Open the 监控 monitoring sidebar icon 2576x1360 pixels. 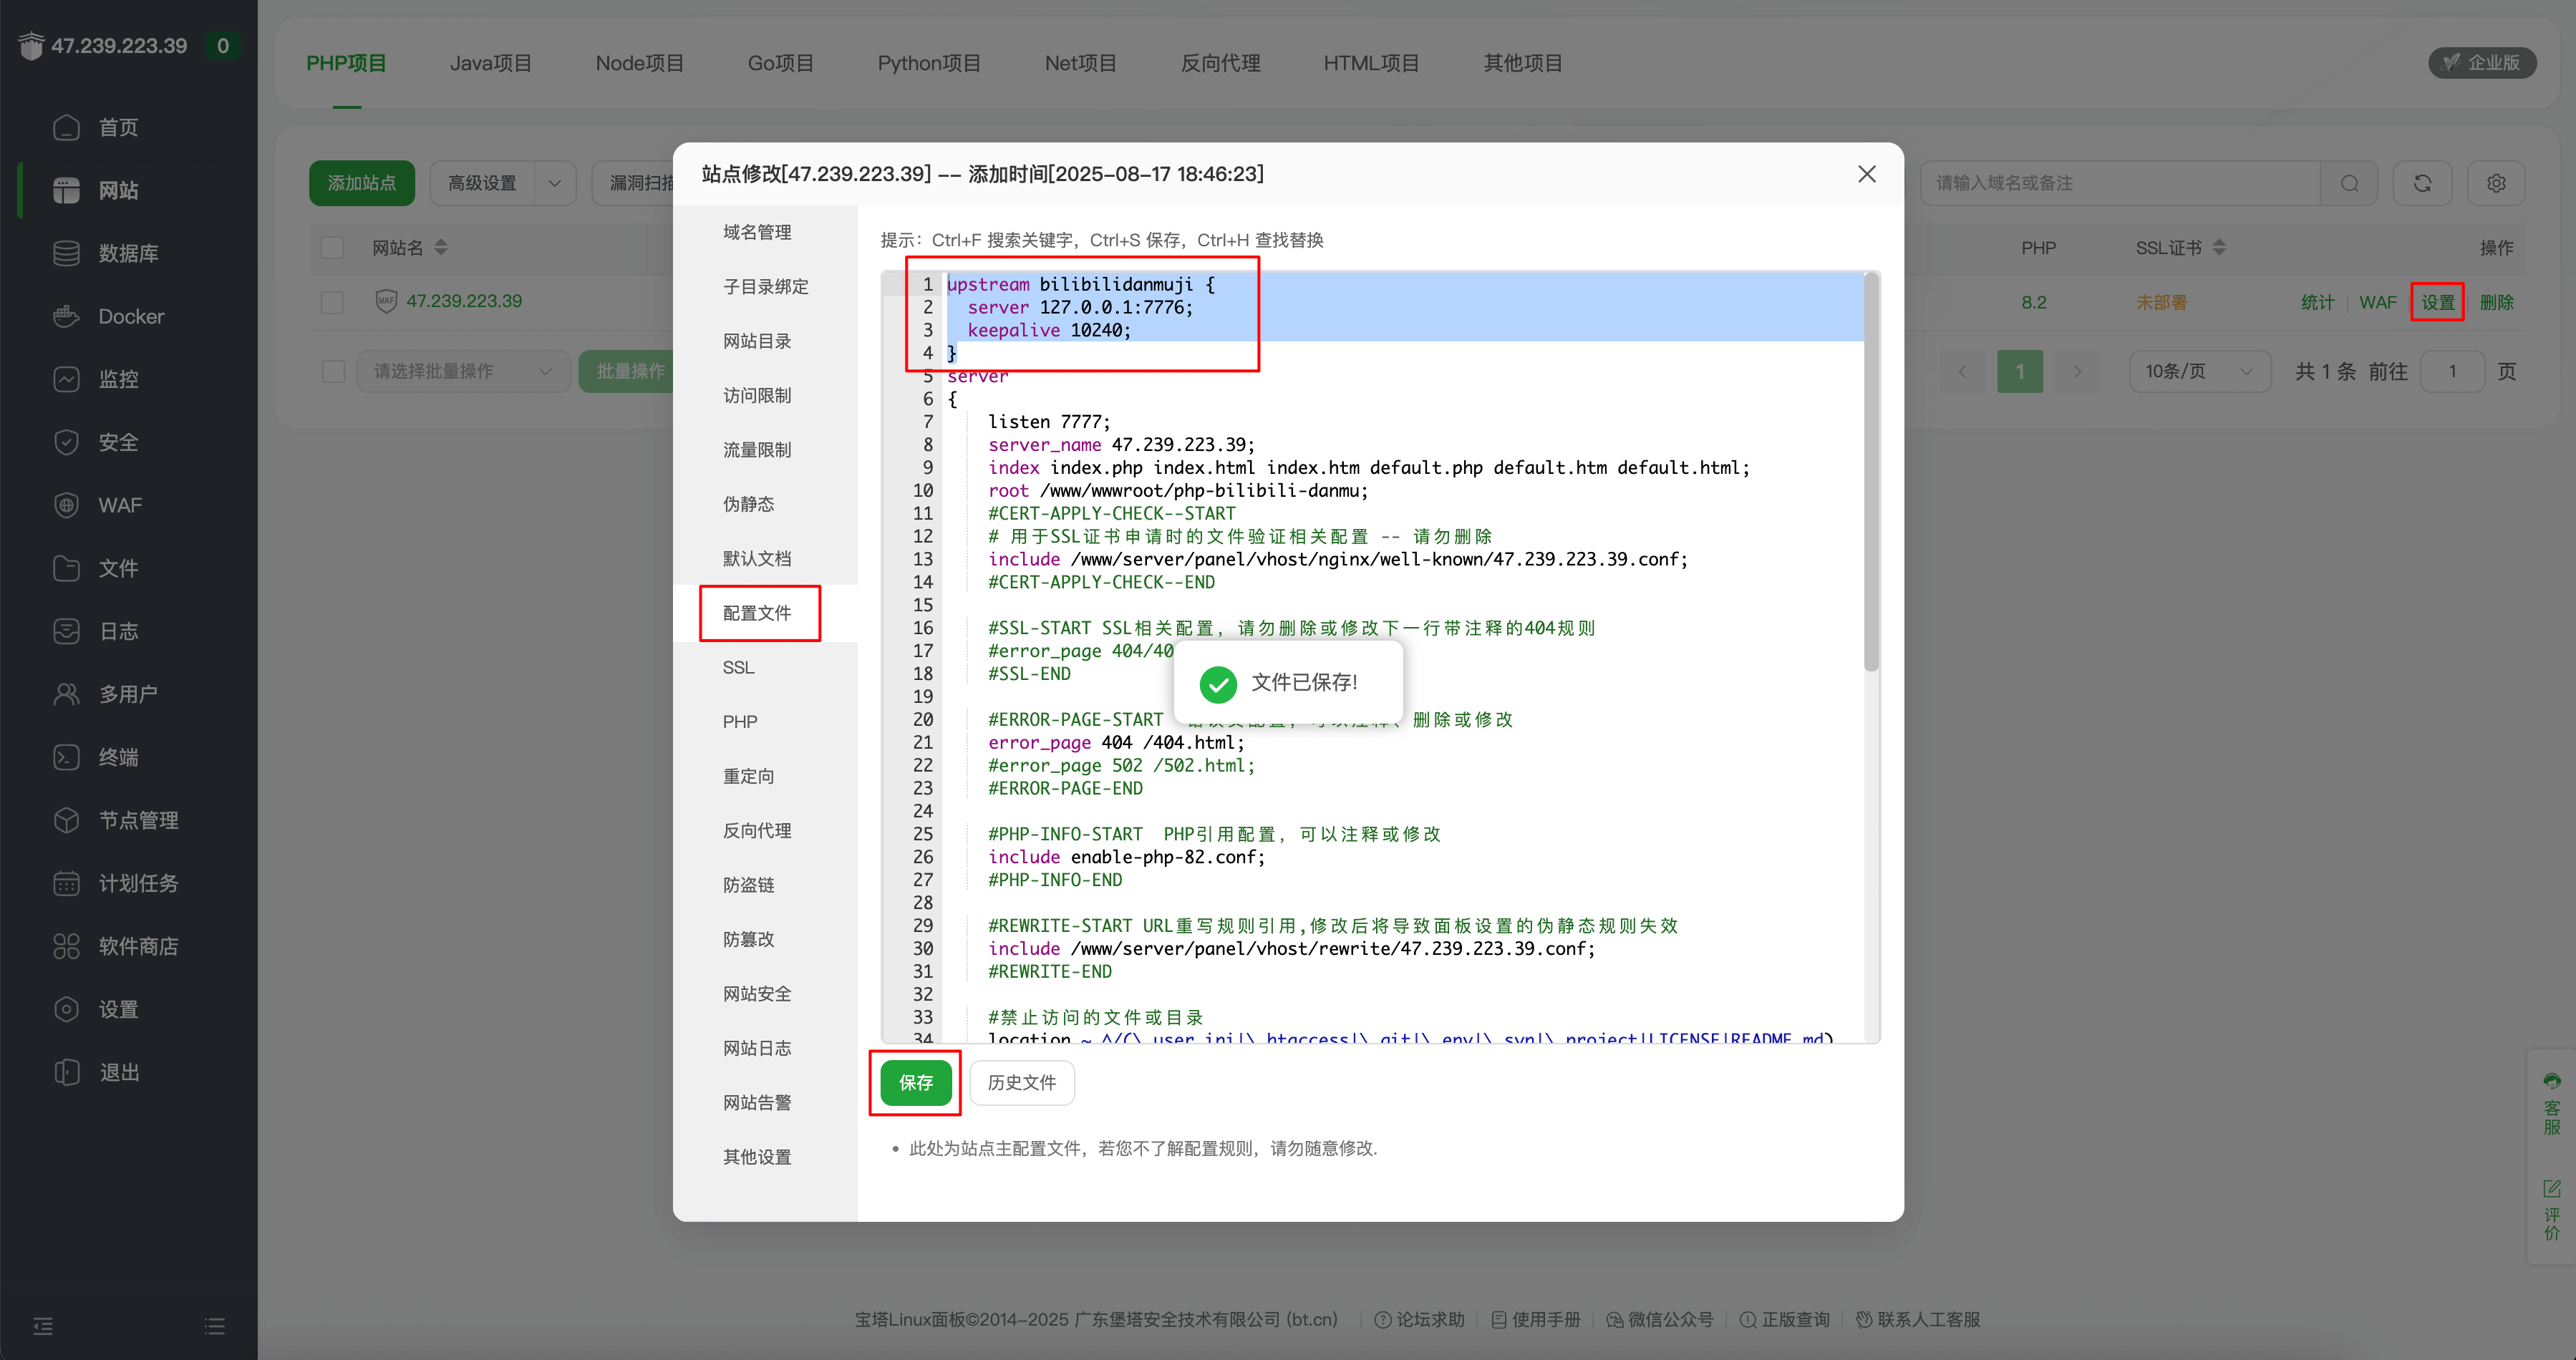(x=66, y=379)
